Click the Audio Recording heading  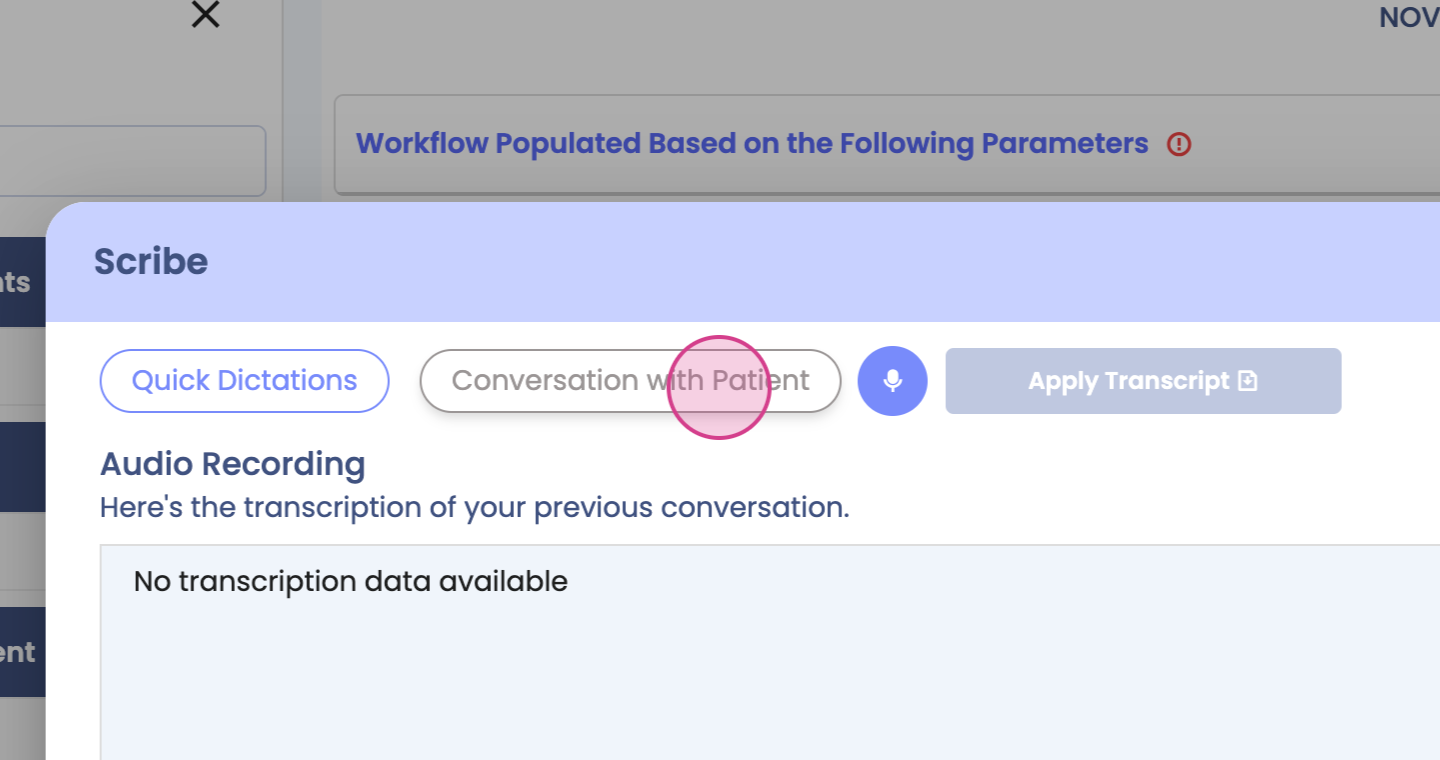(x=233, y=464)
